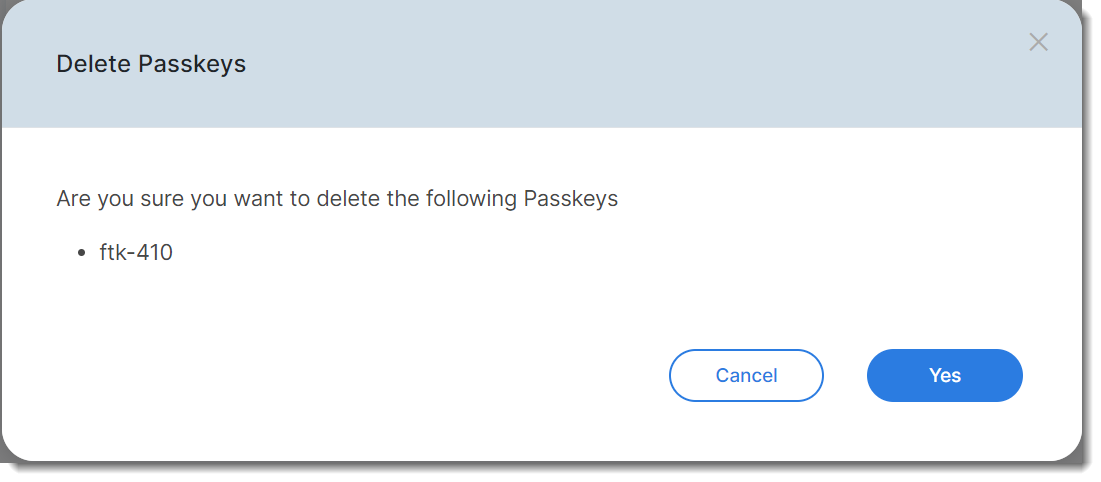1101x482 pixels.
Task: Click the bullet point before ftk-410
Action: pyautogui.click(x=82, y=254)
